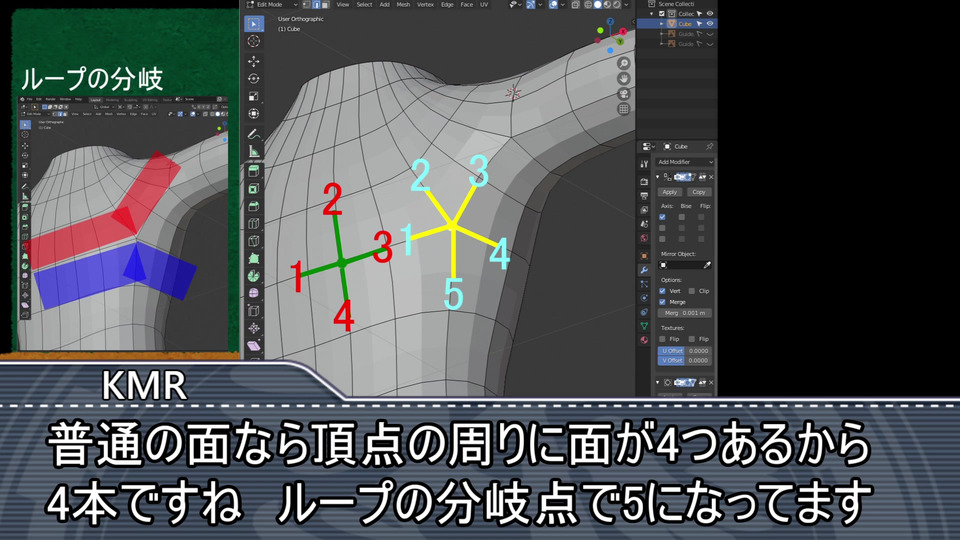Toggle the camera view icon

623,94
